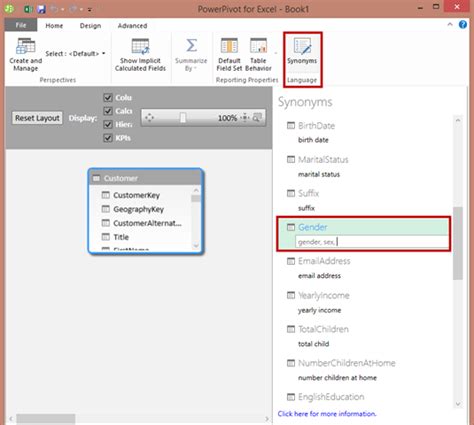The image size is (474, 425).
Task: Click the GeographyKey column icon
Action: pyautogui.click(x=105, y=209)
